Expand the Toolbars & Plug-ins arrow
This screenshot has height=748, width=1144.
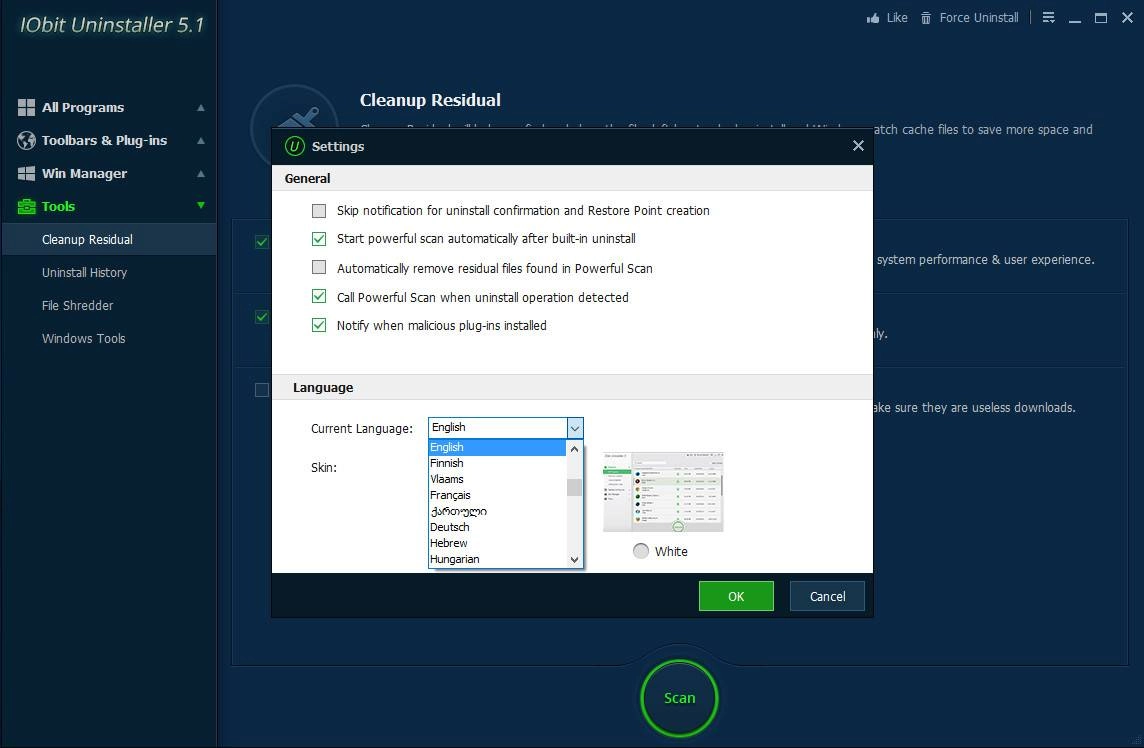point(201,140)
